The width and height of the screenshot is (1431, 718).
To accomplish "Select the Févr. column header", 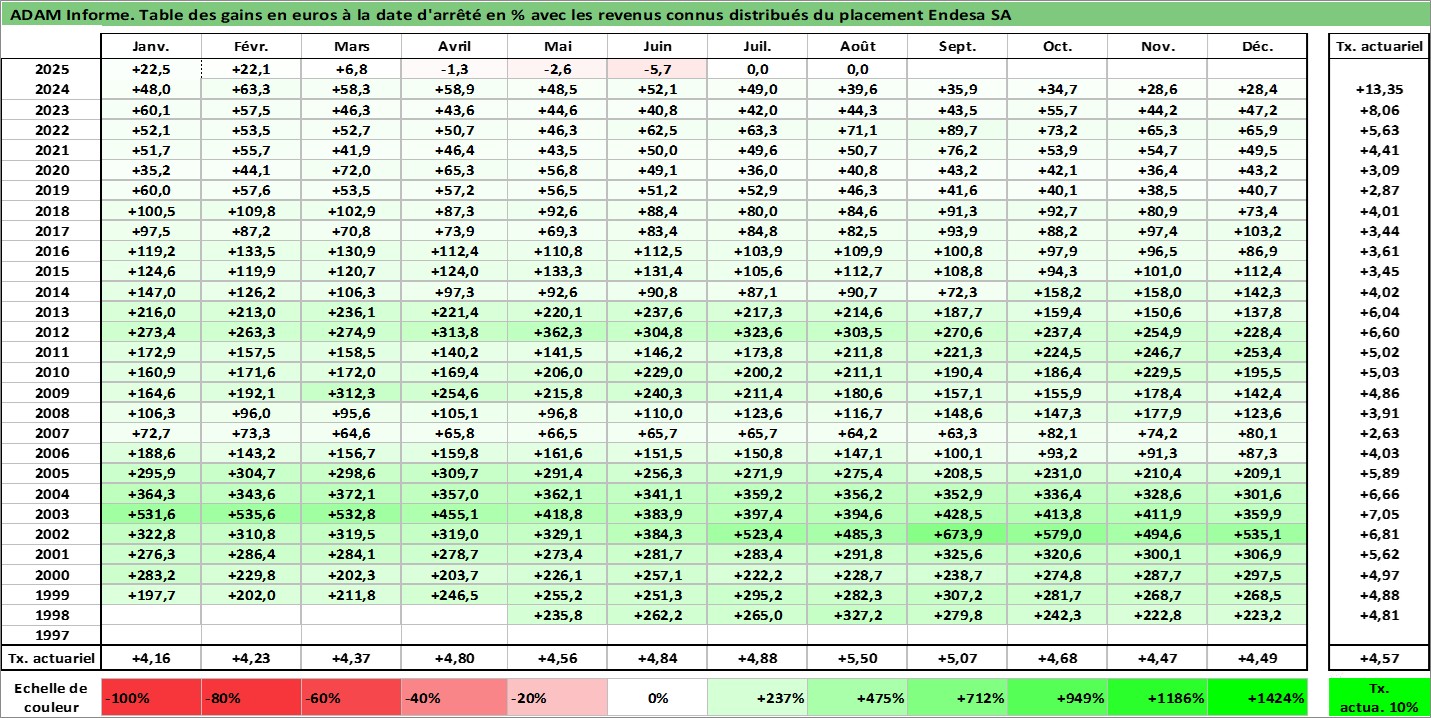I will coord(251,47).
